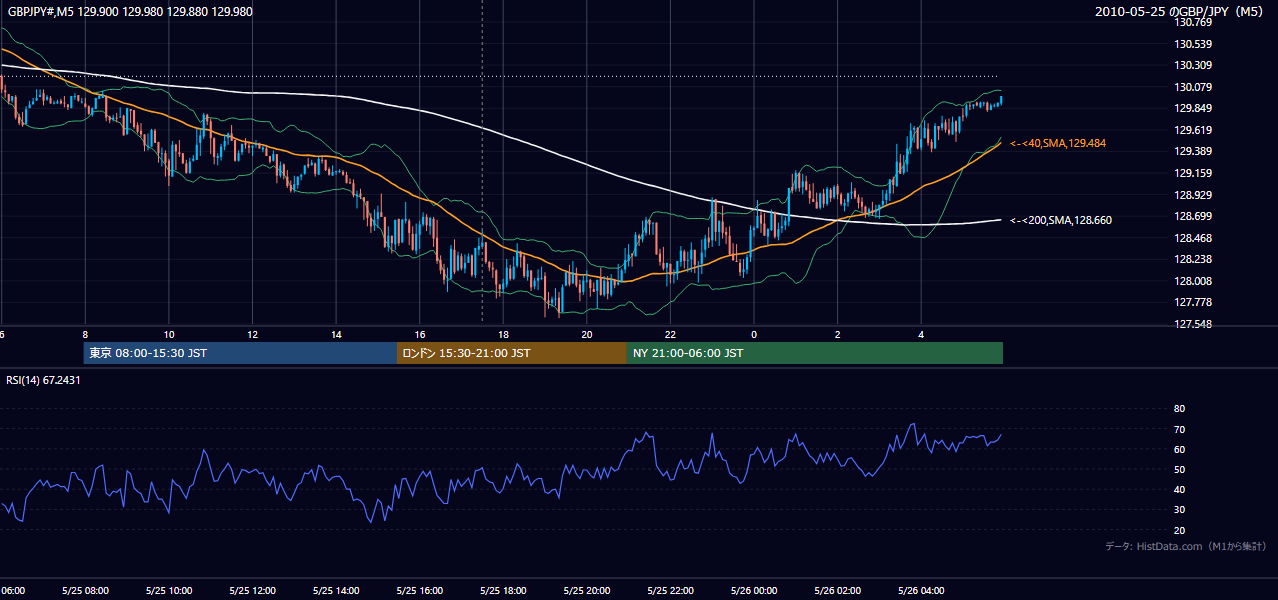Select the RSI(14) 67.2431 indicator label
This screenshot has width=1278, height=600.
coord(44,380)
